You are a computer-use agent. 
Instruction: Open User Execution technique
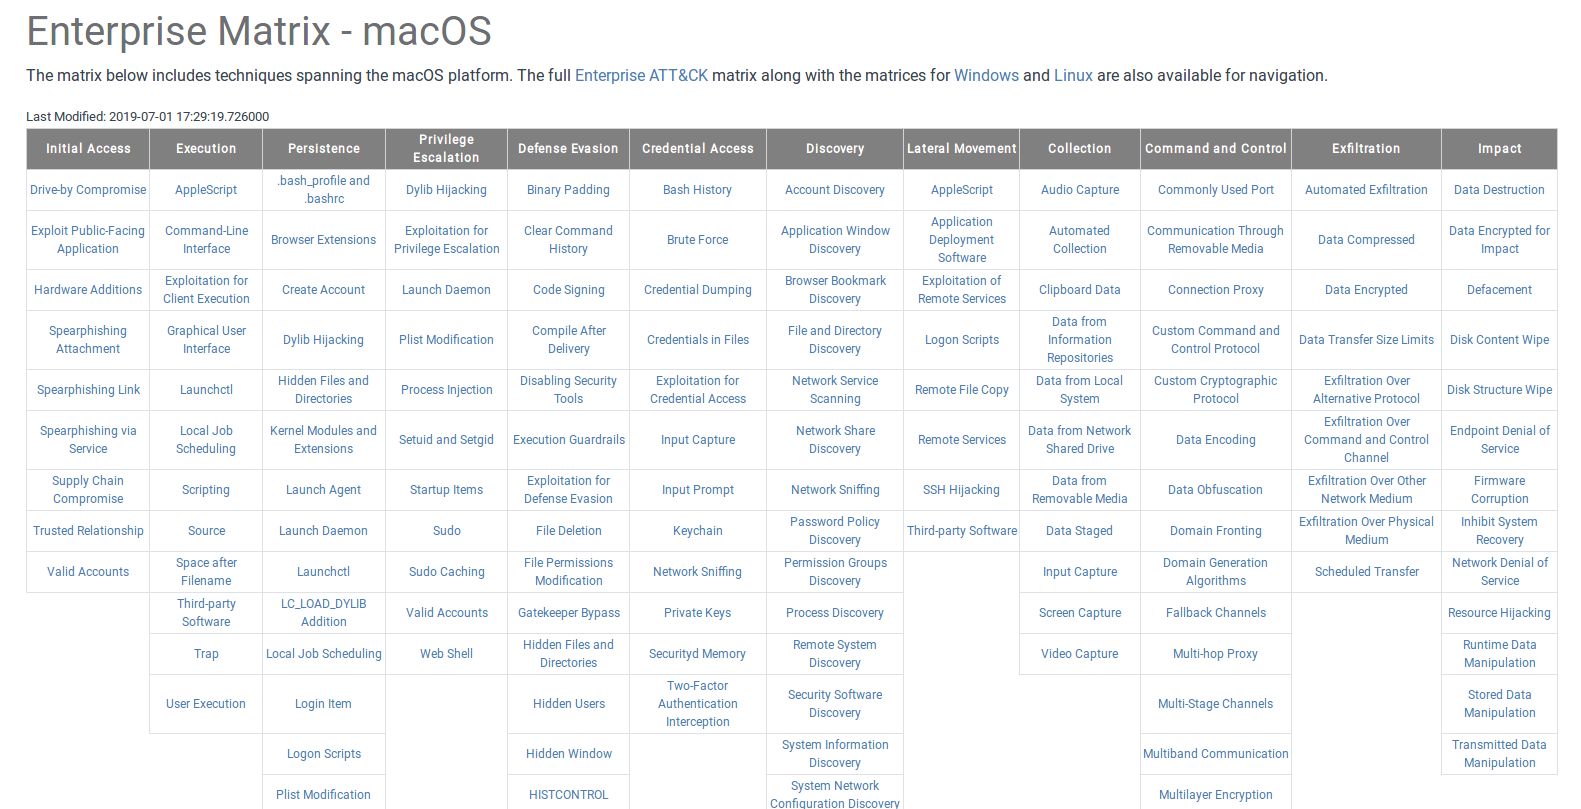click(x=206, y=703)
